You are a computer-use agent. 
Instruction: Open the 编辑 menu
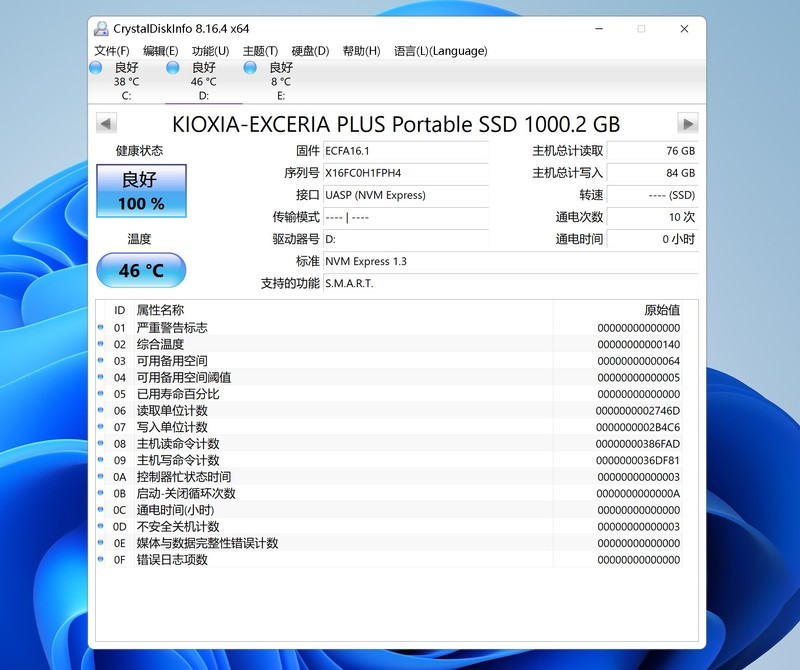click(160, 50)
